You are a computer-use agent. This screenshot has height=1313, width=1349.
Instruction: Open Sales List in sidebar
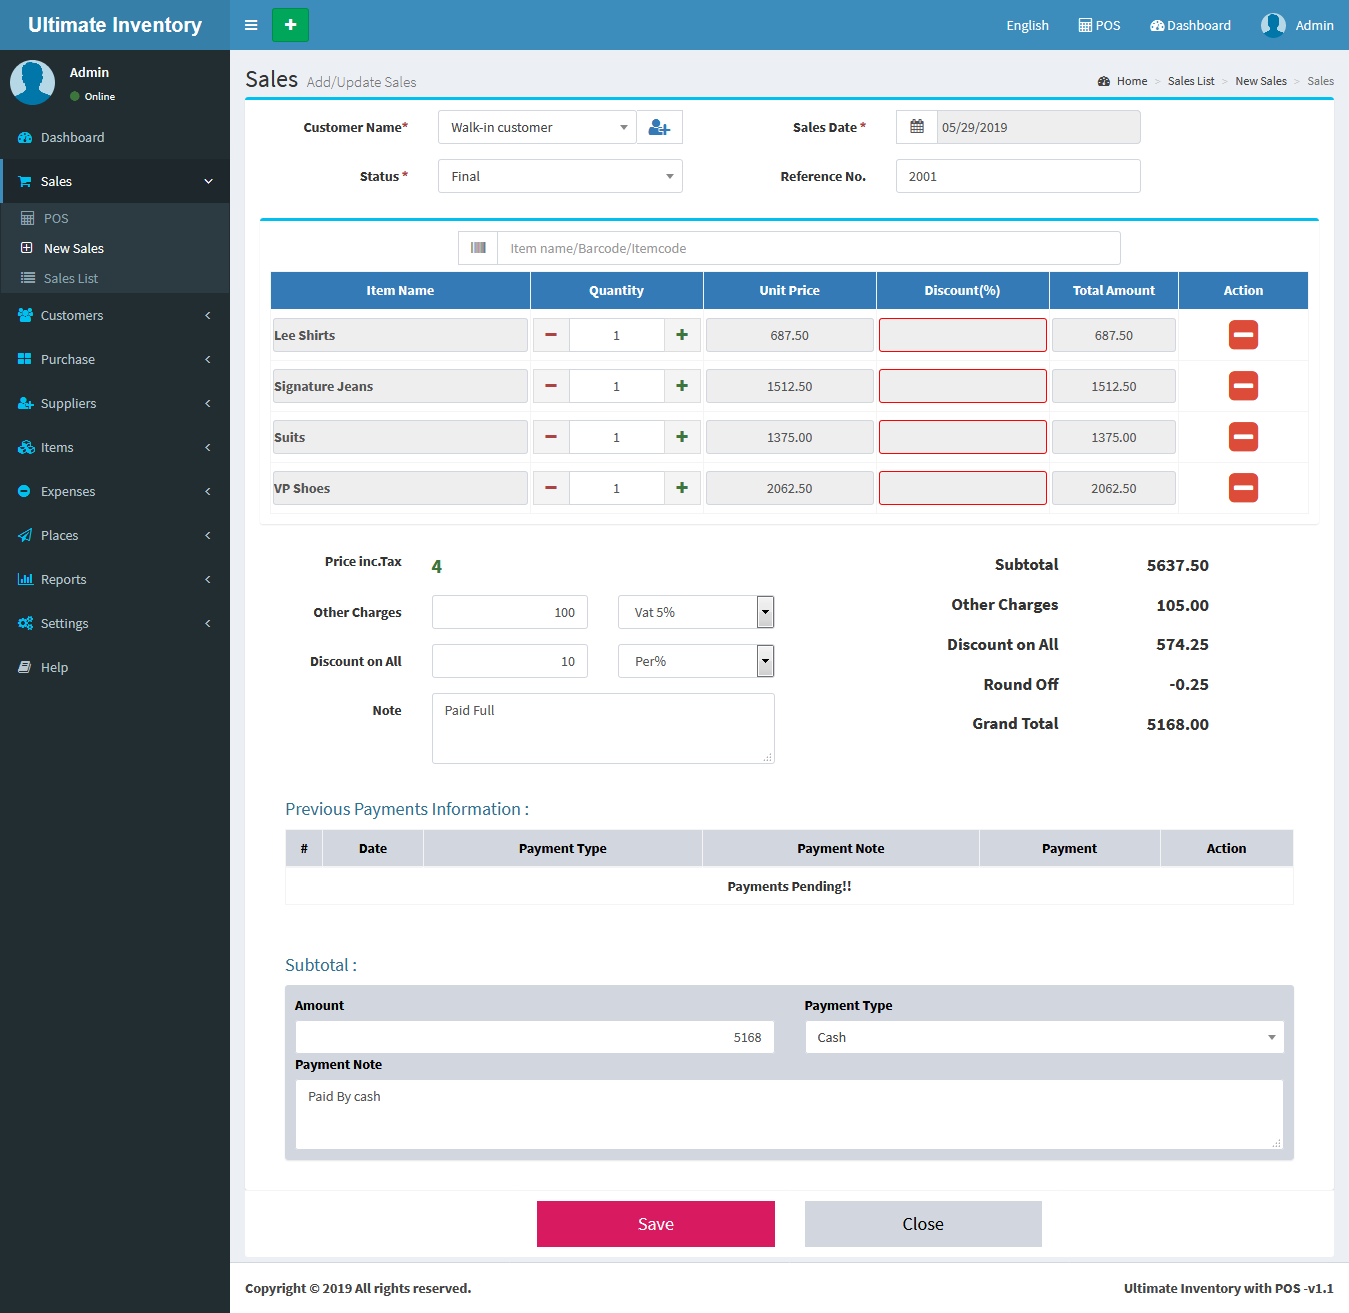tap(71, 278)
